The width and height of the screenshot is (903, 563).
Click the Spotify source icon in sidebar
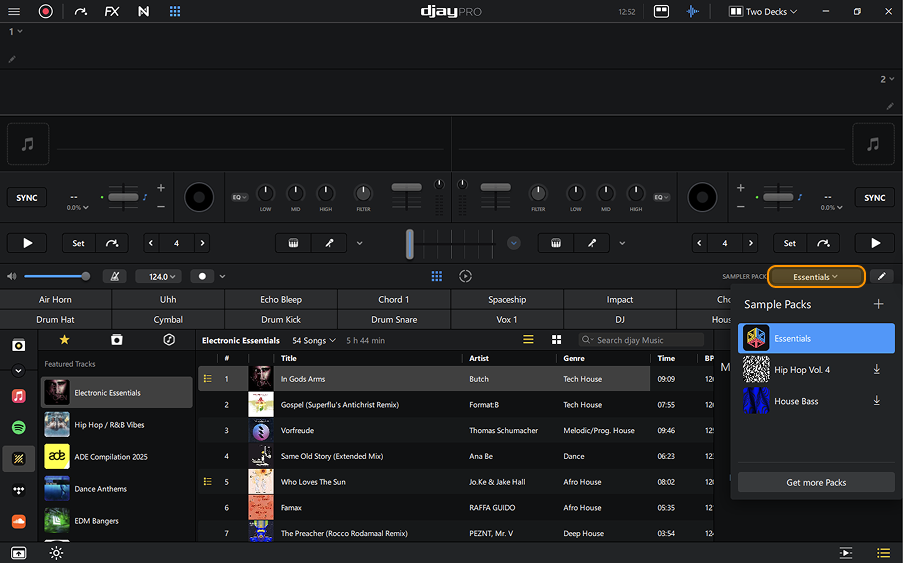[18, 427]
